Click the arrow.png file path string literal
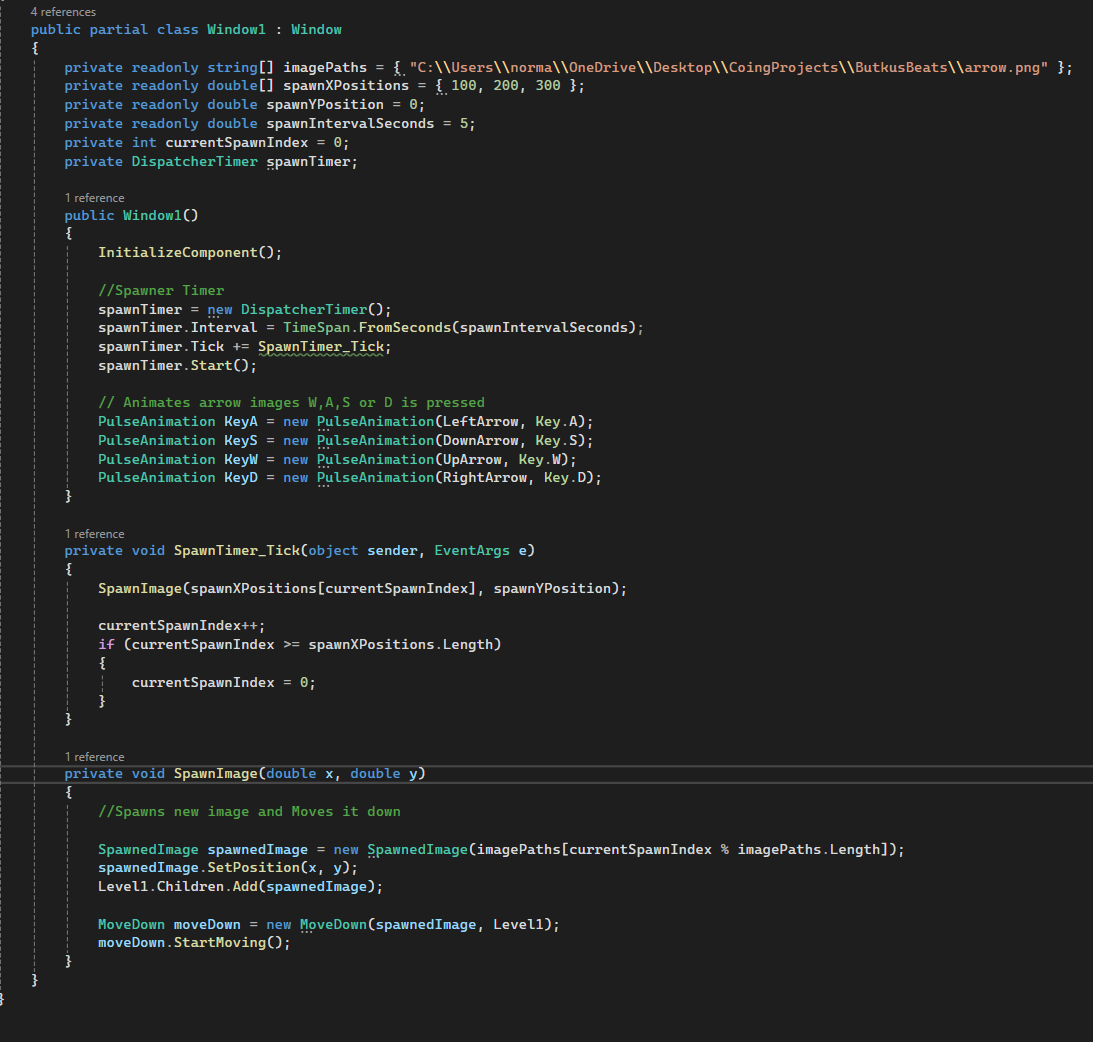Viewport: 1093px width, 1042px height. (728, 68)
